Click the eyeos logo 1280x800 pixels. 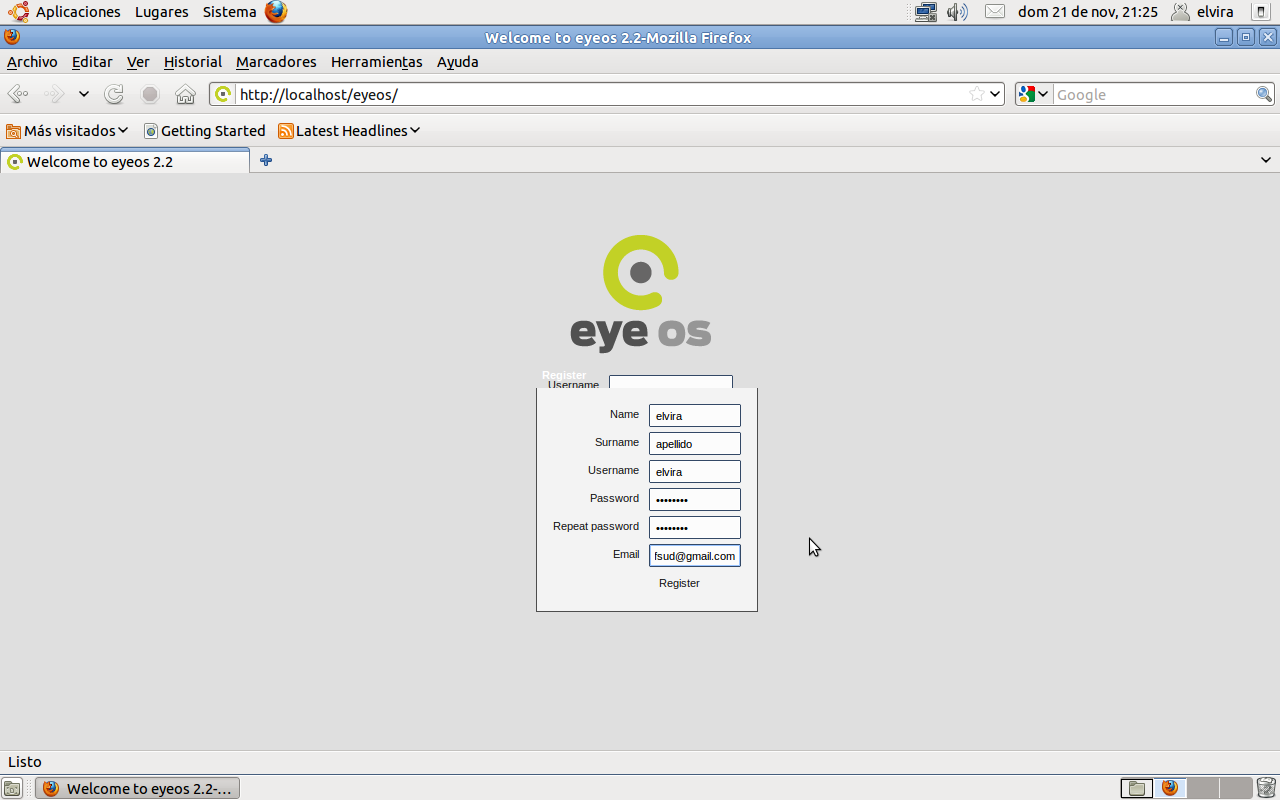click(x=641, y=293)
